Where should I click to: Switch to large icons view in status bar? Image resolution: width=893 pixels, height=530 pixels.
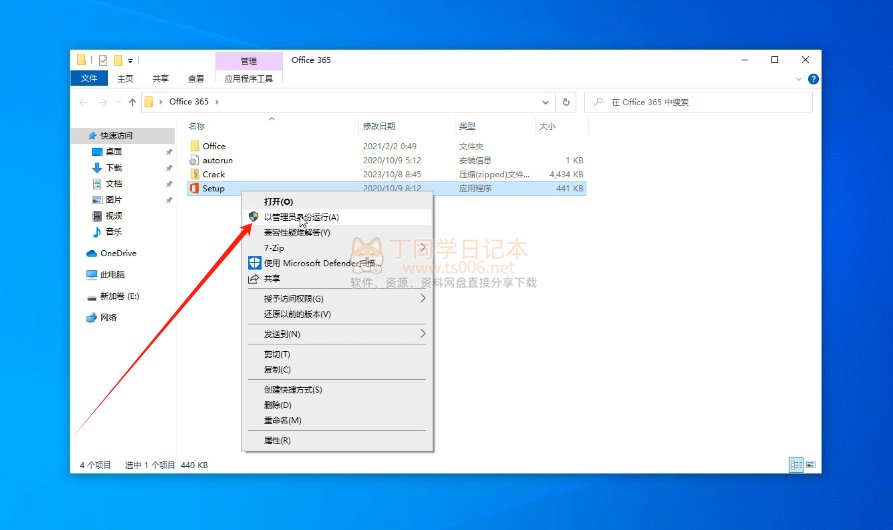810,465
